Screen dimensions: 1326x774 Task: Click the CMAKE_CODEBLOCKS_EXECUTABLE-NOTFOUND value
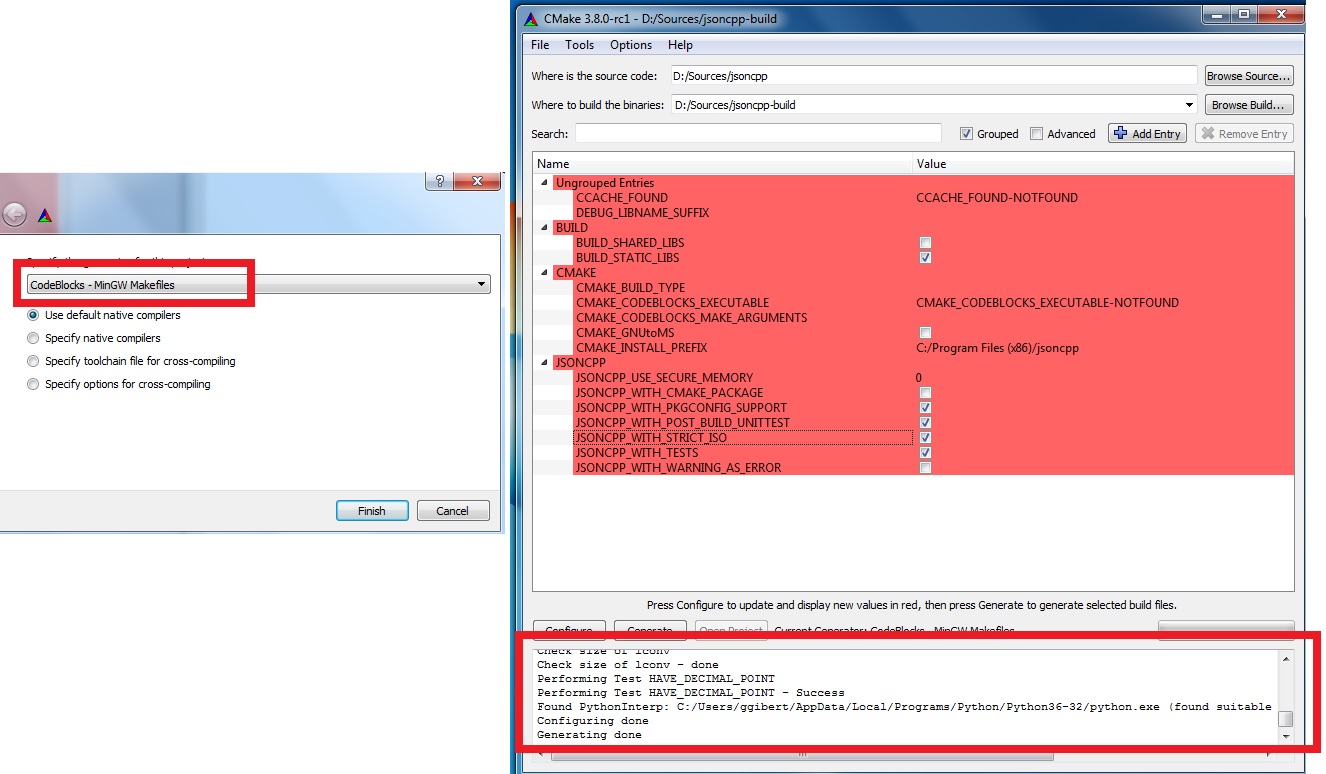(1047, 303)
